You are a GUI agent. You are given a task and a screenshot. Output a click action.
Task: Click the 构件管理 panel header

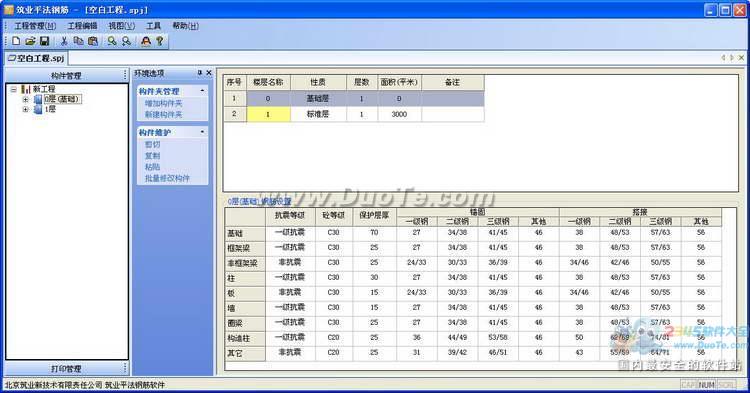pos(66,75)
